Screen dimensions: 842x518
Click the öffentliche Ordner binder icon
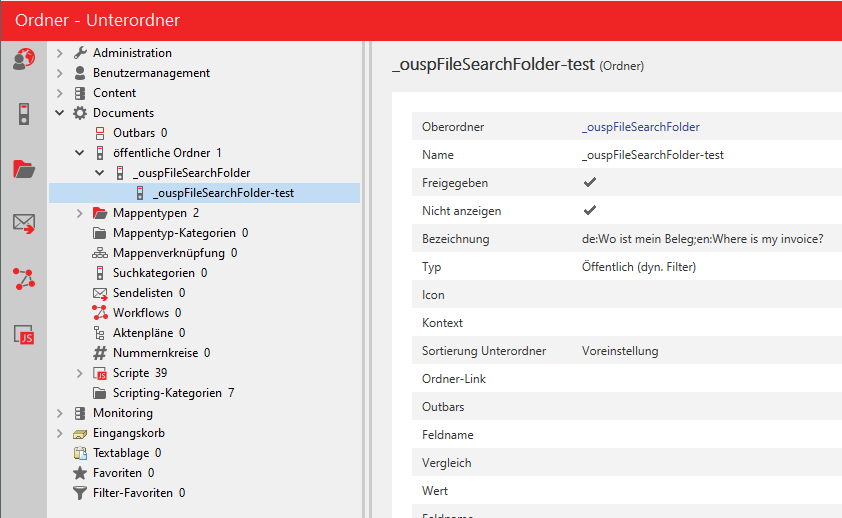click(x=100, y=153)
